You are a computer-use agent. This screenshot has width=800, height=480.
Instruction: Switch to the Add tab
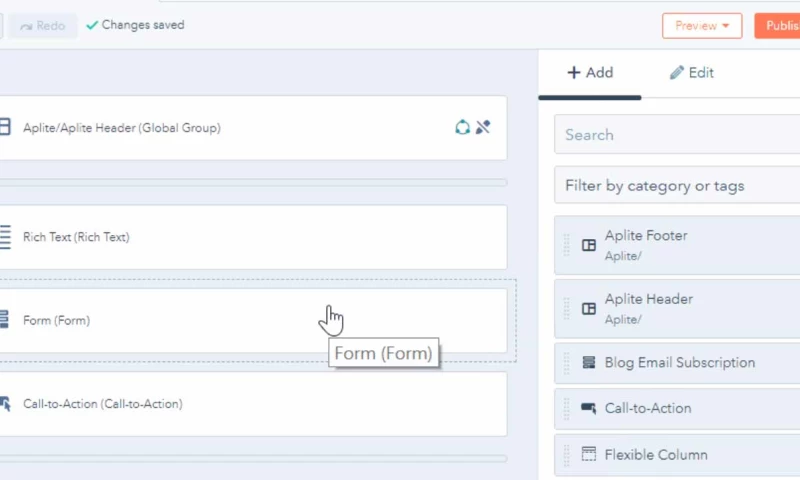(x=590, y=73)
